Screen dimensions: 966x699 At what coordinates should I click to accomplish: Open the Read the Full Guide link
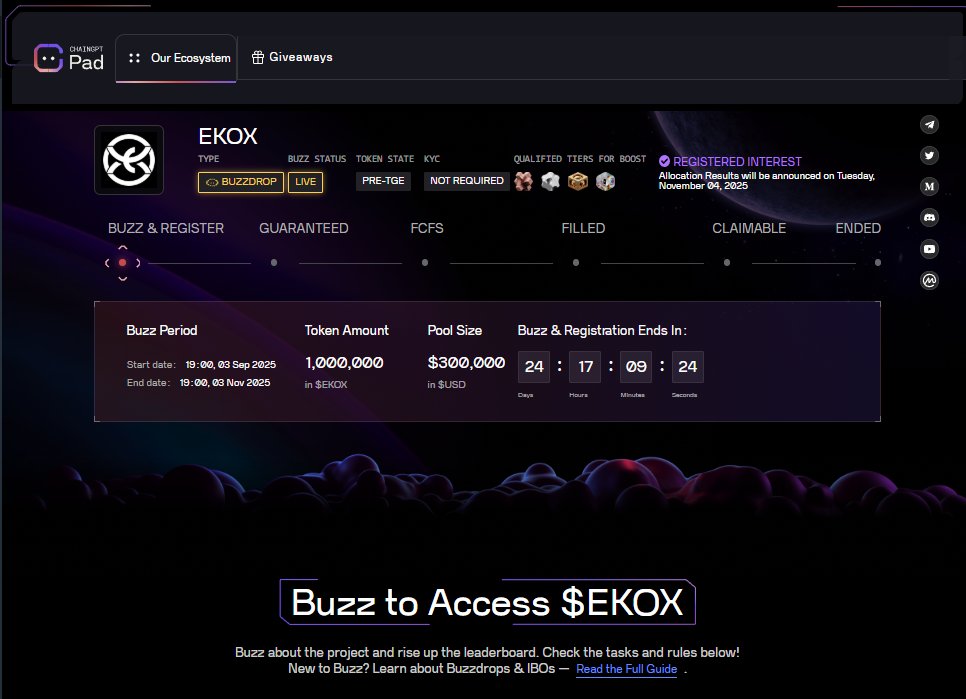coord(627,669)
